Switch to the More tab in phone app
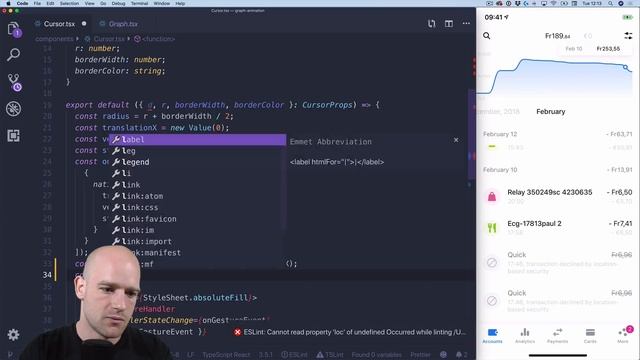 623,336
